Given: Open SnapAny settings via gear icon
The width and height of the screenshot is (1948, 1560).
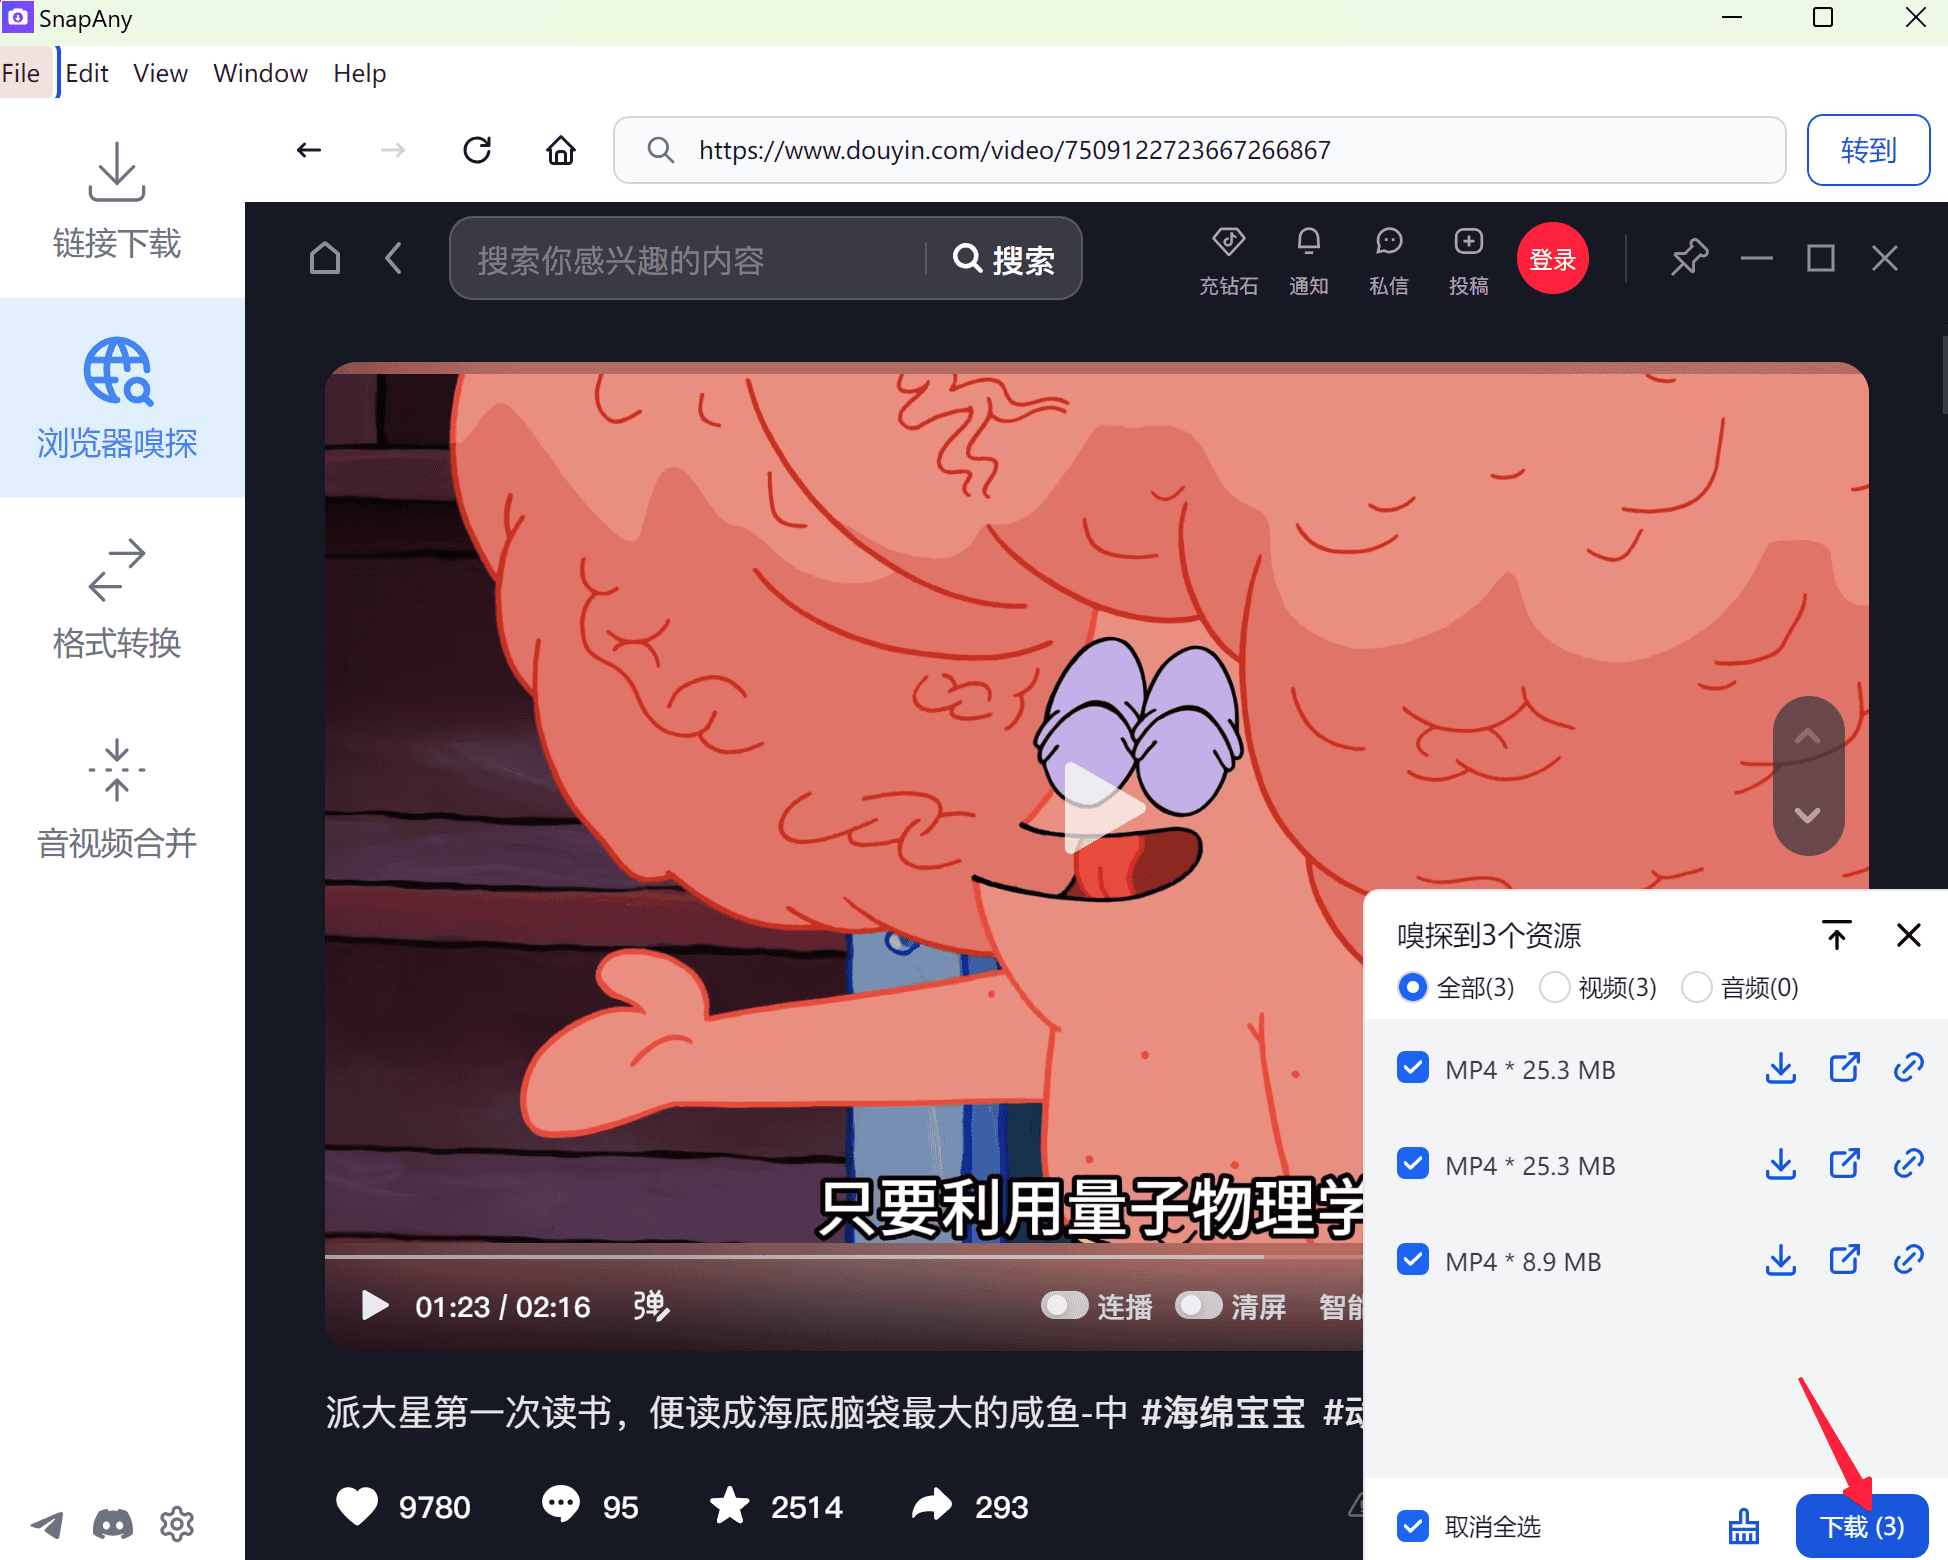Looking at the screenshot, I should pyautogui.click(x=176, y=1524).
